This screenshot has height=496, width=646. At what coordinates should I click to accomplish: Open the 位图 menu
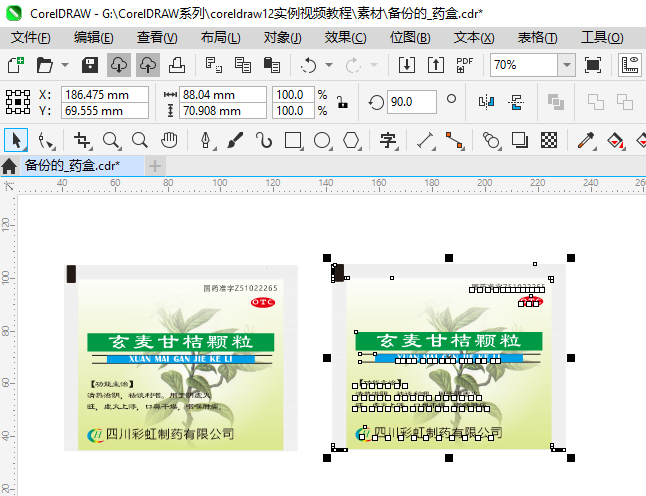pyautogui.click(x=410, y=38)
